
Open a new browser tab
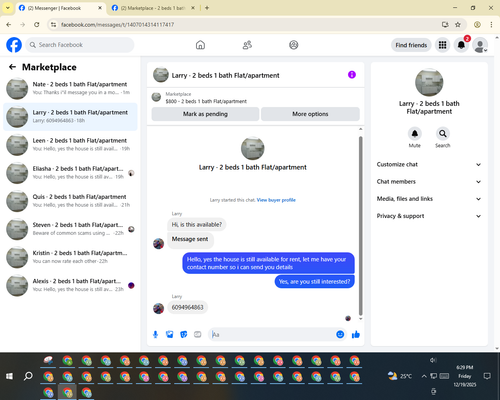207,8
